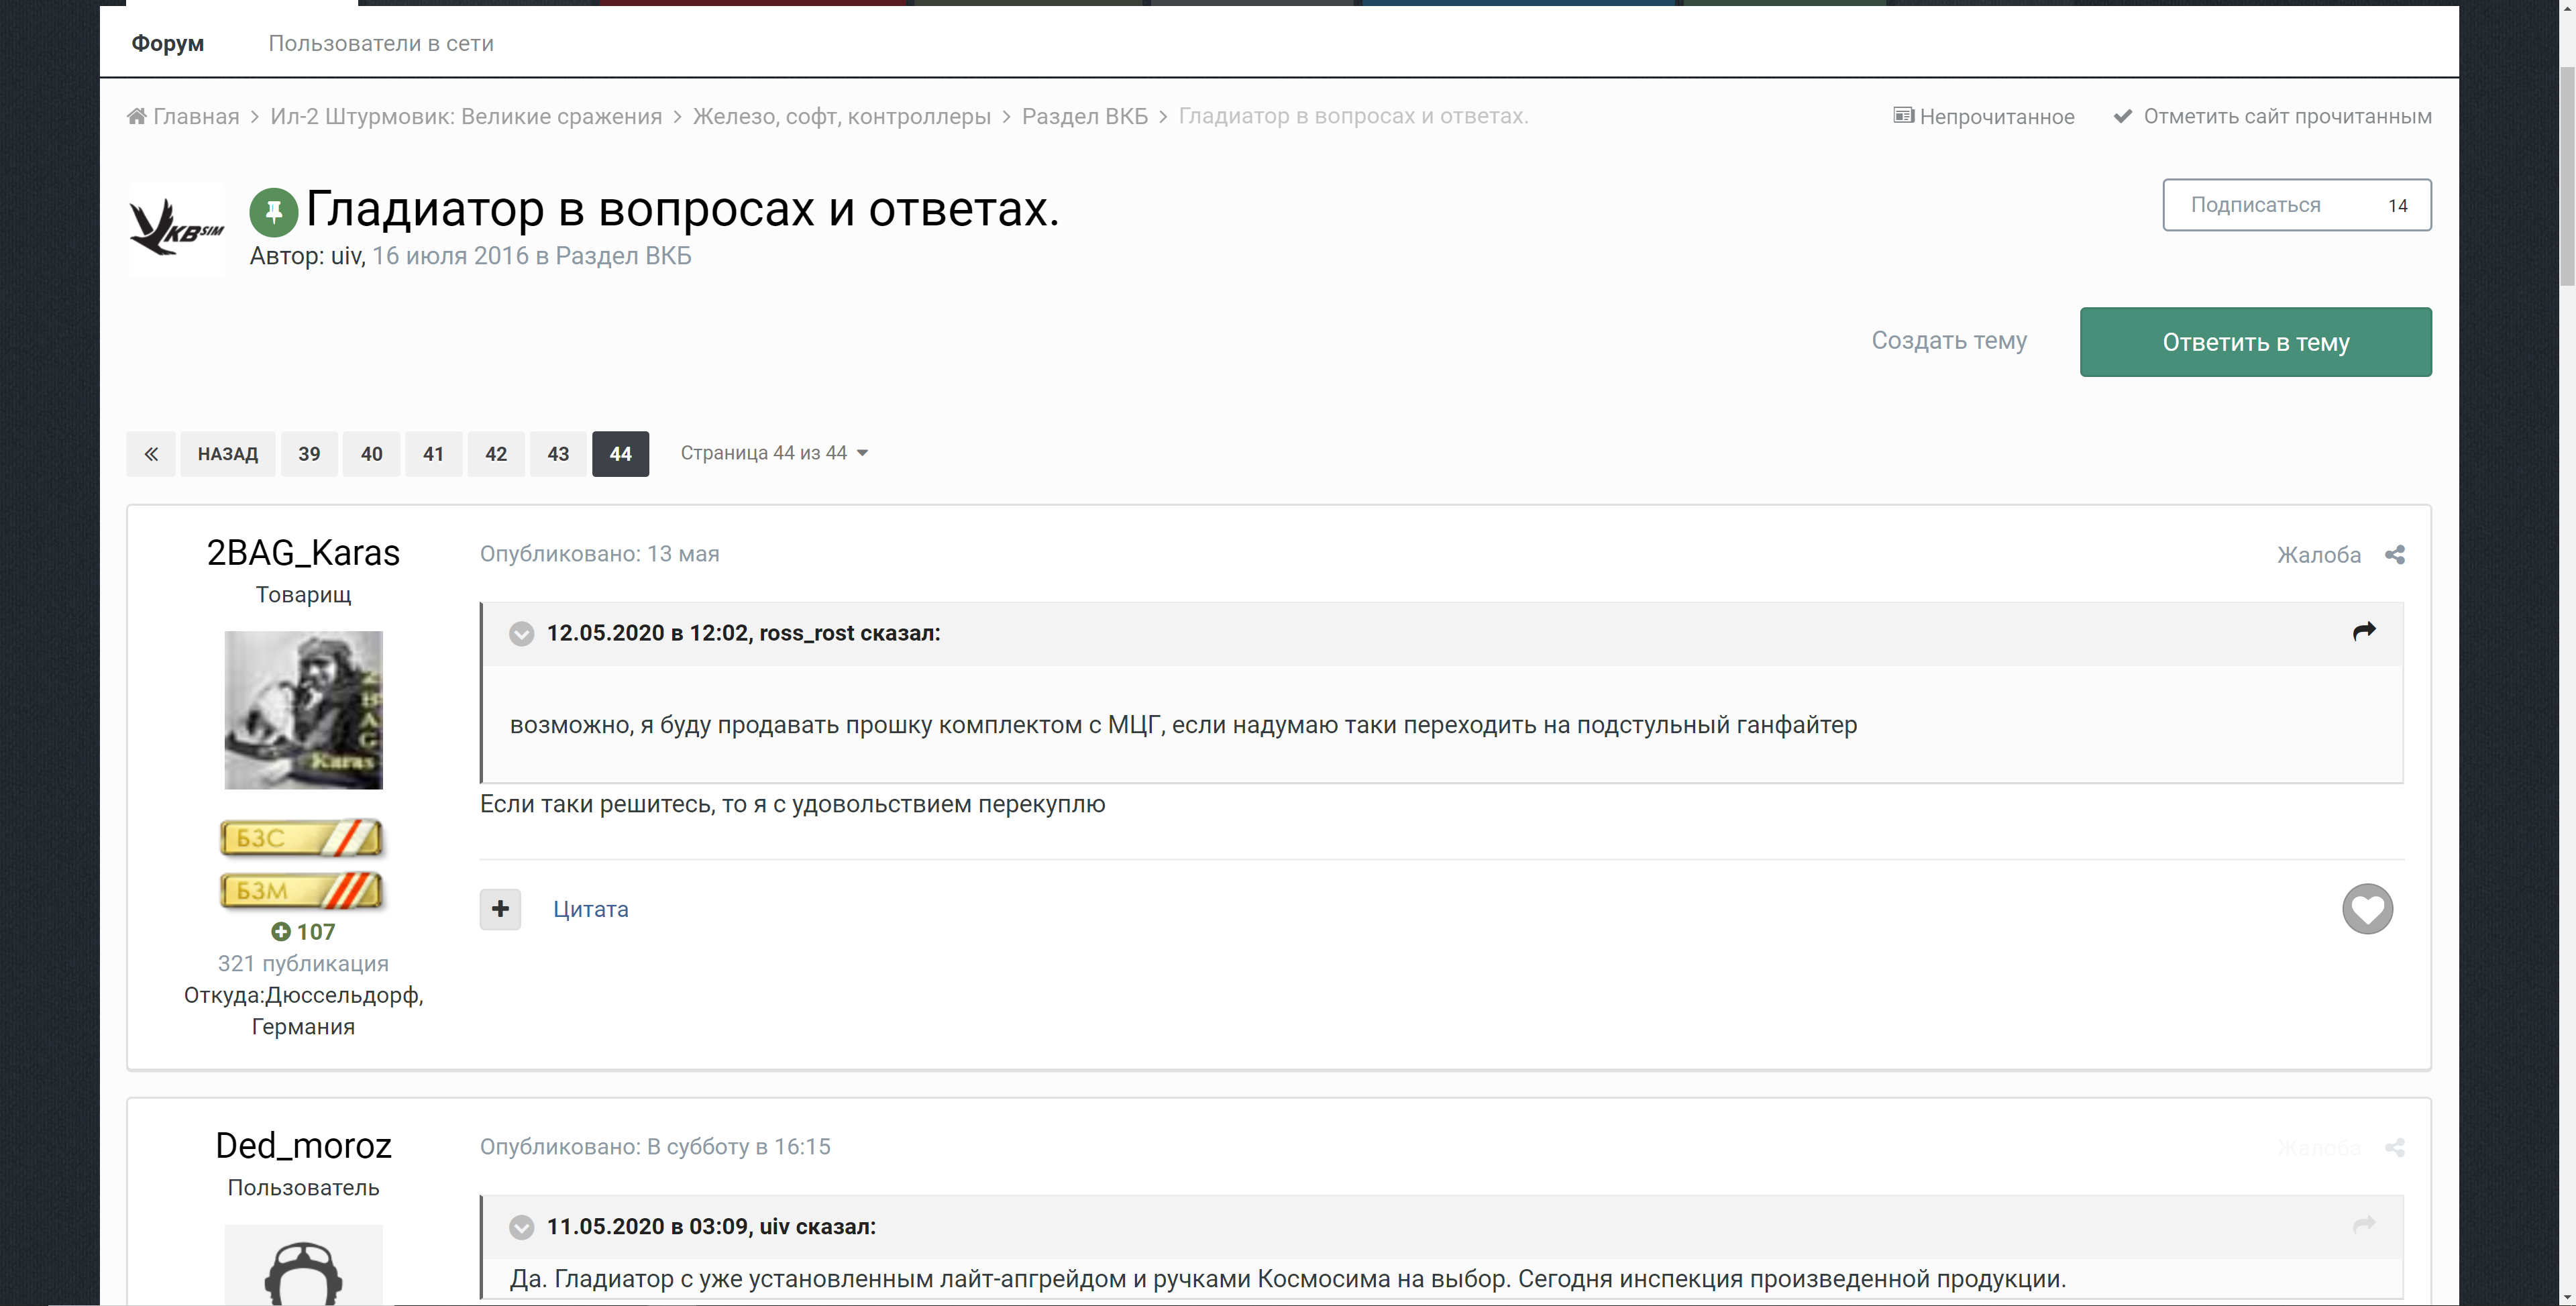Click the page vertical scrollbar thumb
Image resolution: width=2576 pixels, height=1306 pixels.
coord(2566,175)
